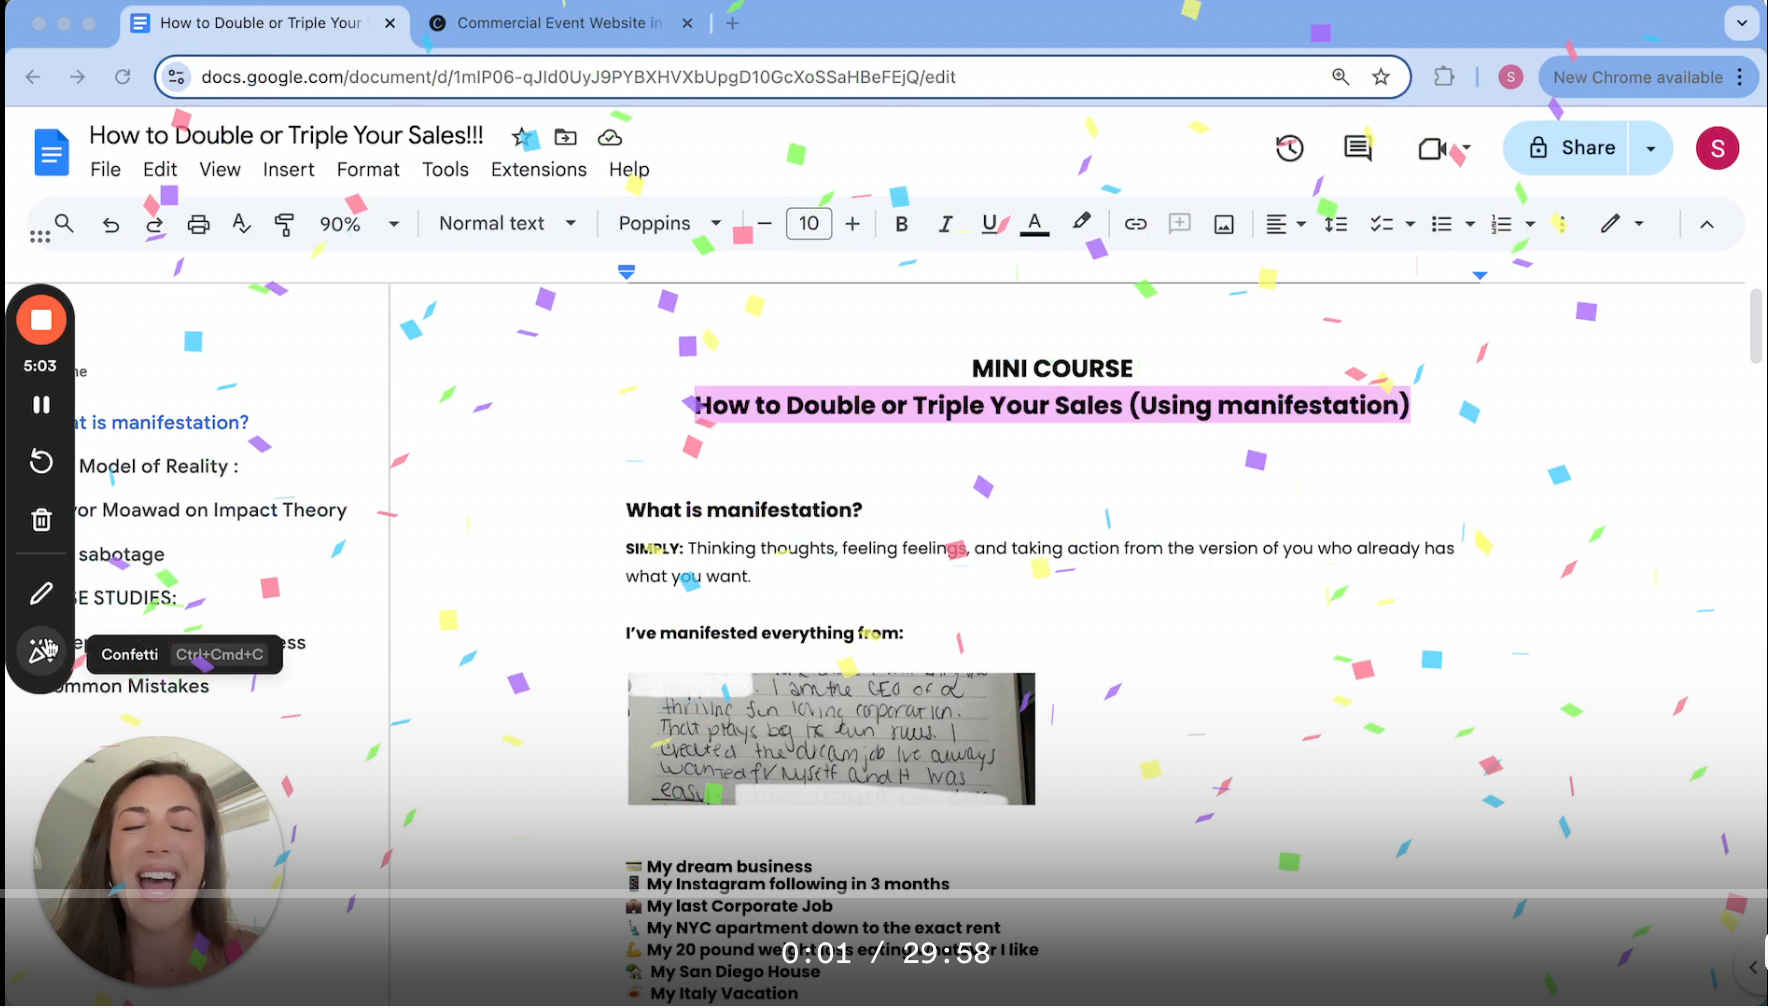Insert an image from the toolbar

coord(1224,224)
